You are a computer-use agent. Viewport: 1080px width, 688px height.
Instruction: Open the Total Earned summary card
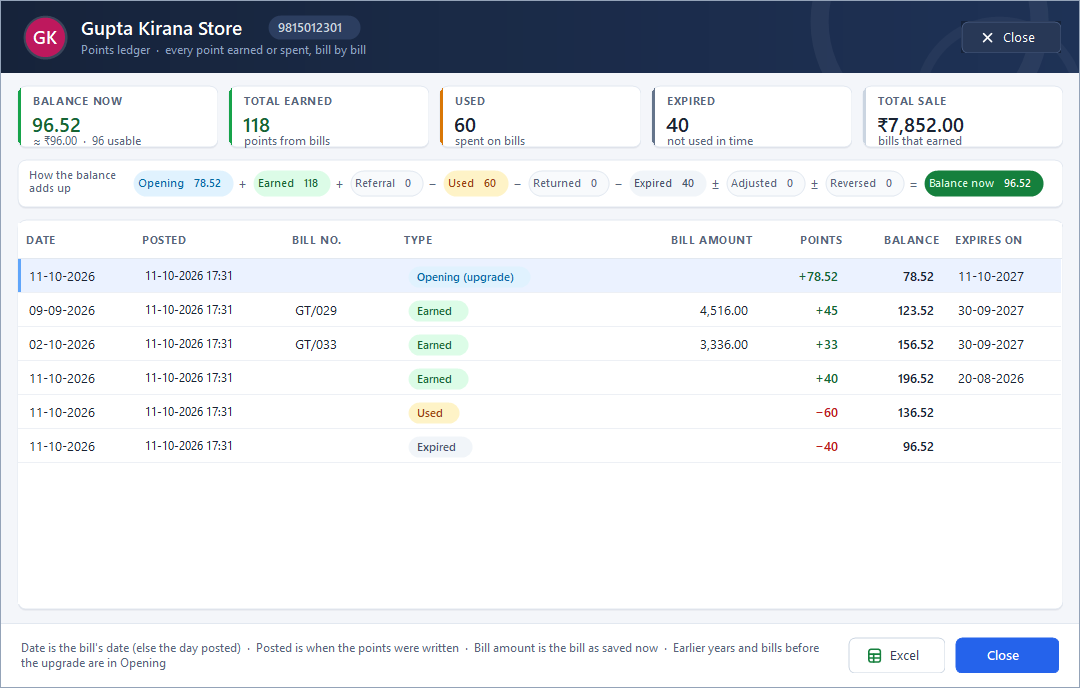pyautogui.click(x=329, y=117)
